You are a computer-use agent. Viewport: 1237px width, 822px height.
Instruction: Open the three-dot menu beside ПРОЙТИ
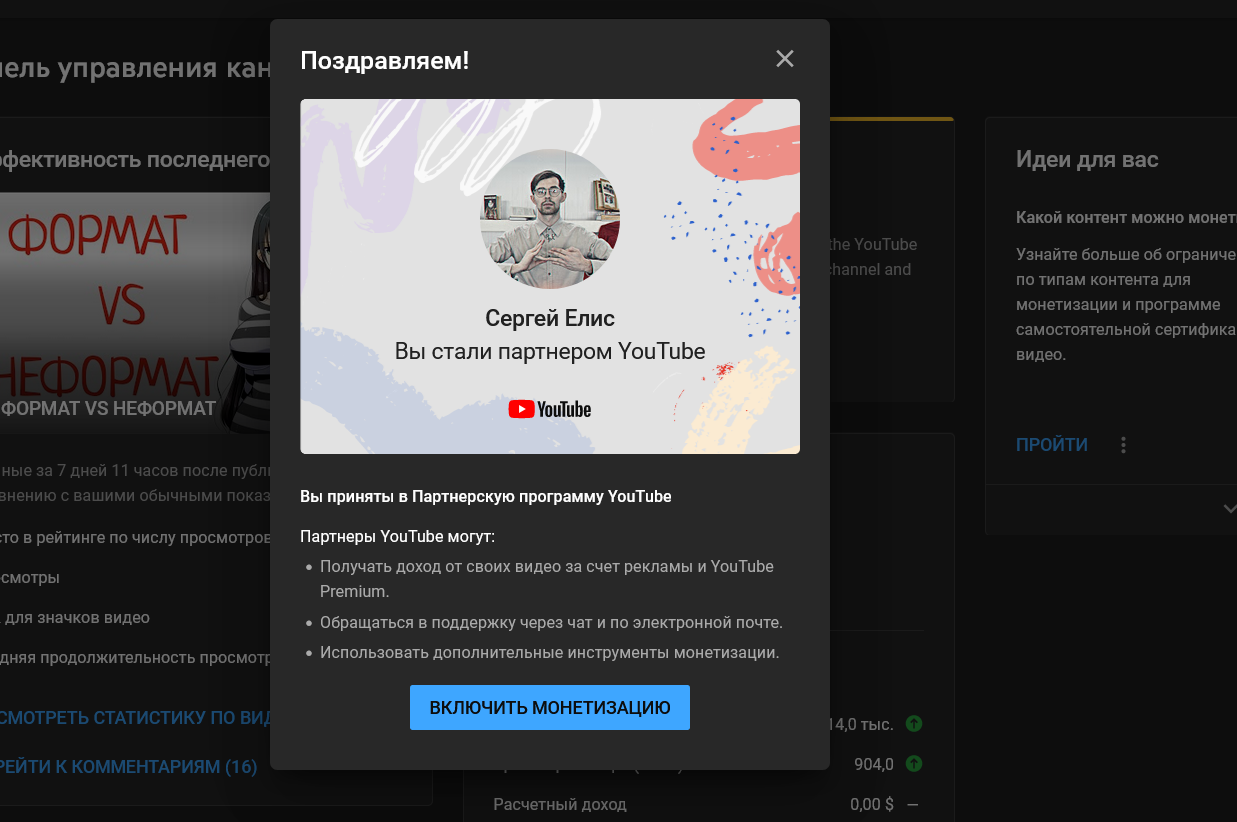(x=1124, y=445)
